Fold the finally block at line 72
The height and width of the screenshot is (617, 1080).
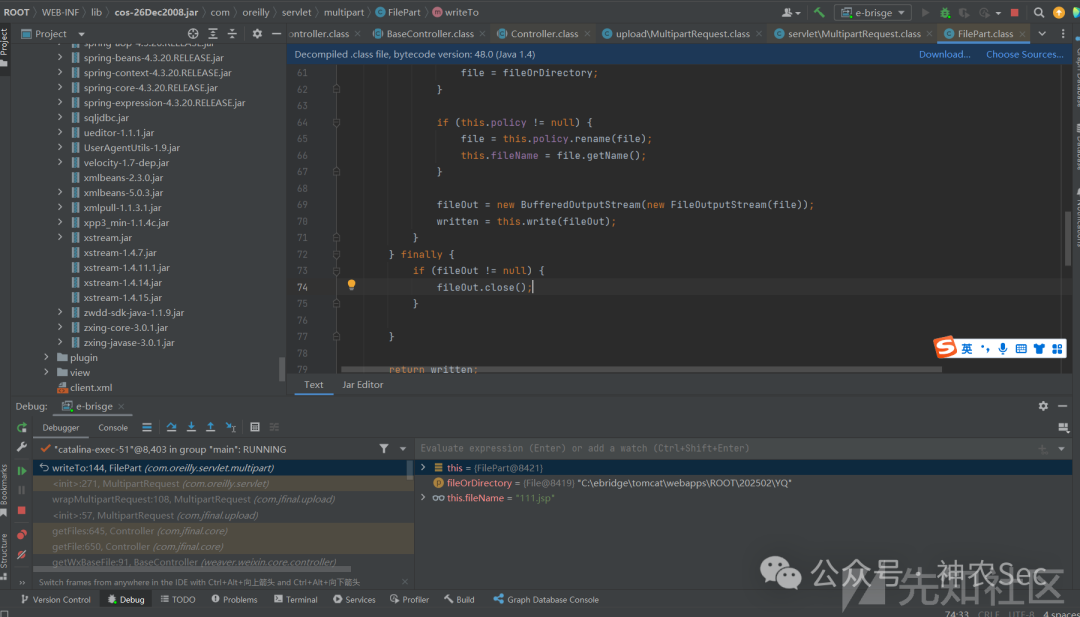(336, 254)
